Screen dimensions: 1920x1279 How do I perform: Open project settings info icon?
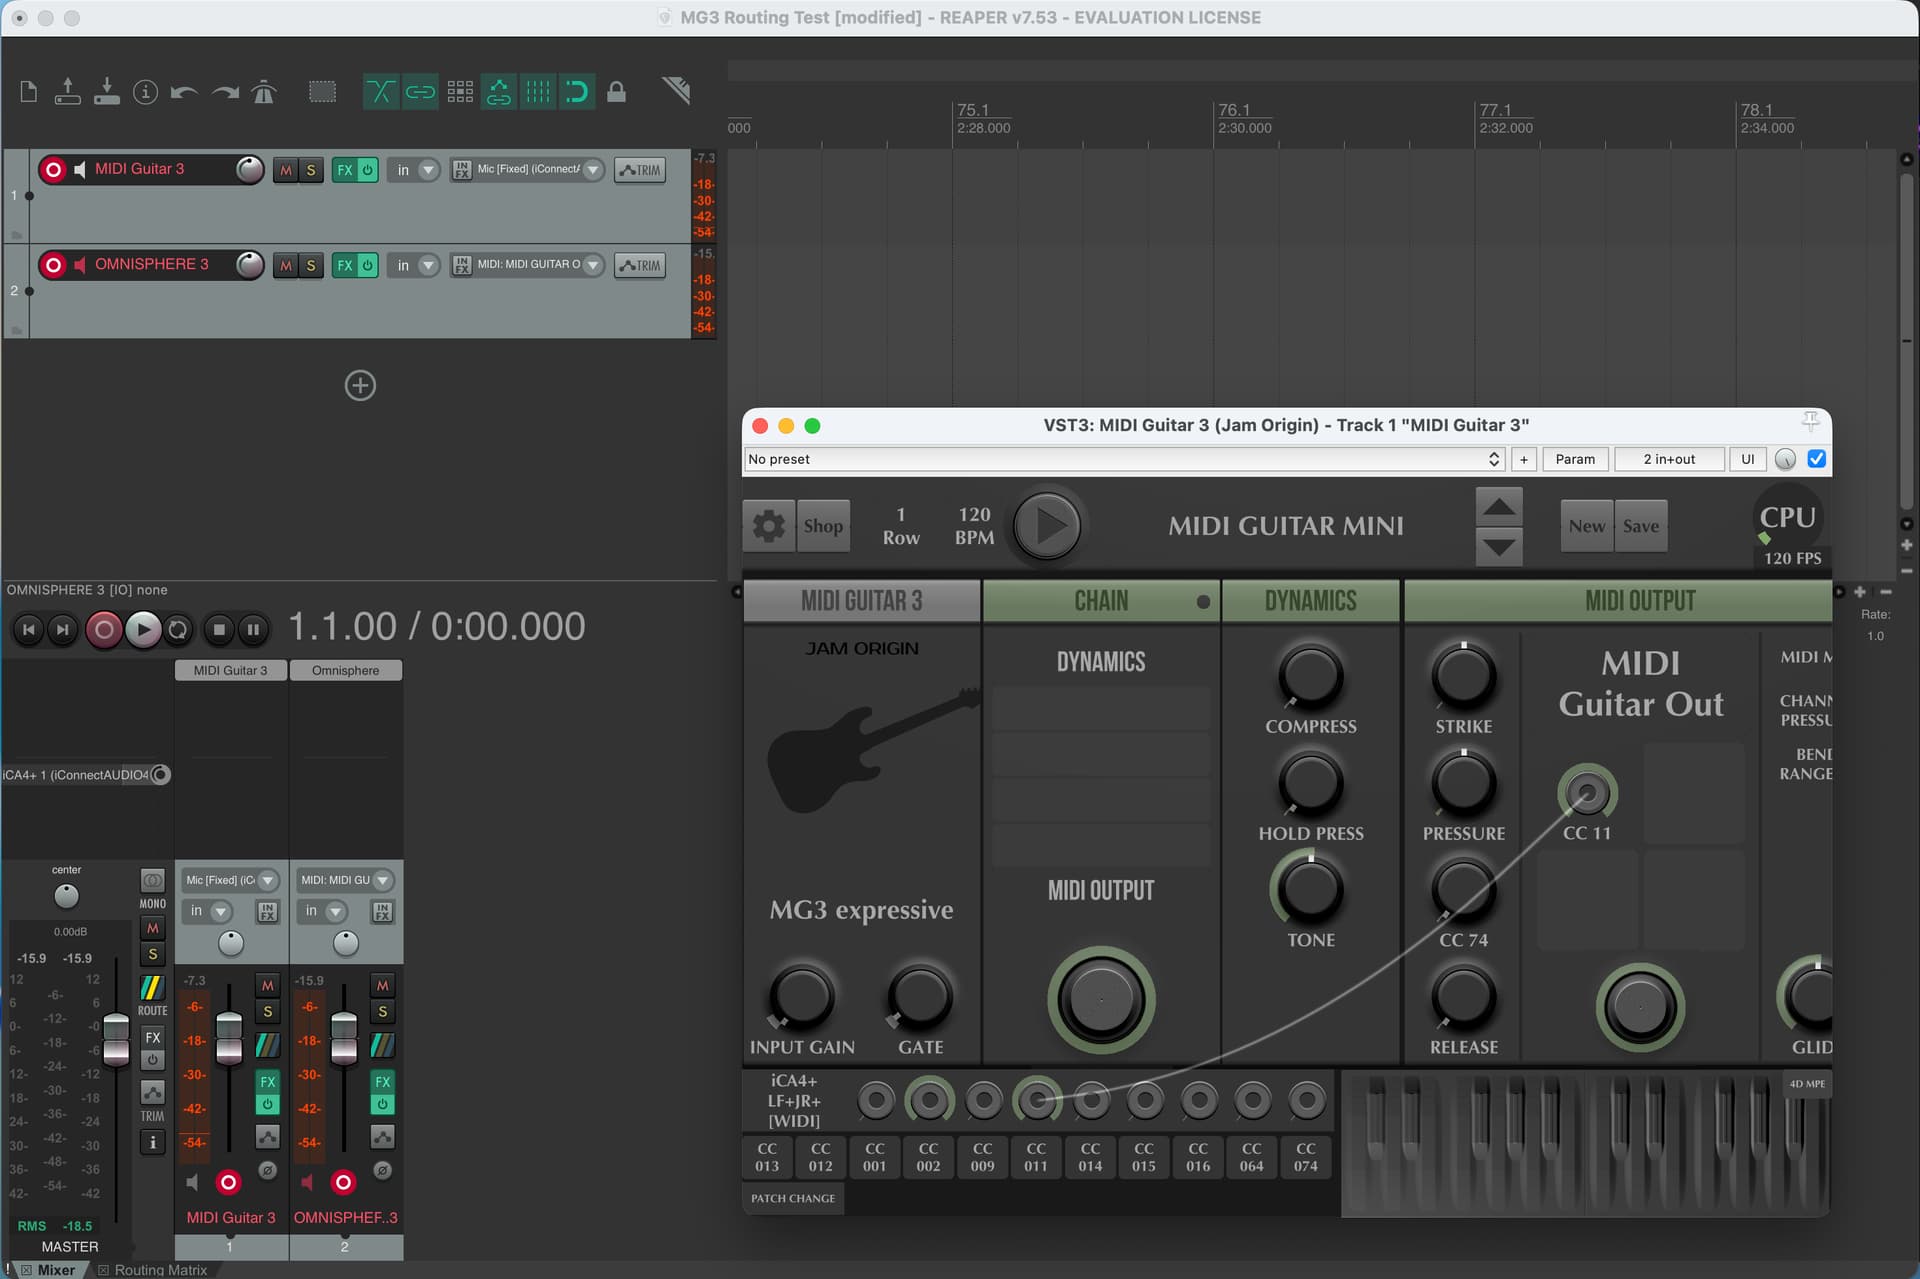click(x=146, y=92)
